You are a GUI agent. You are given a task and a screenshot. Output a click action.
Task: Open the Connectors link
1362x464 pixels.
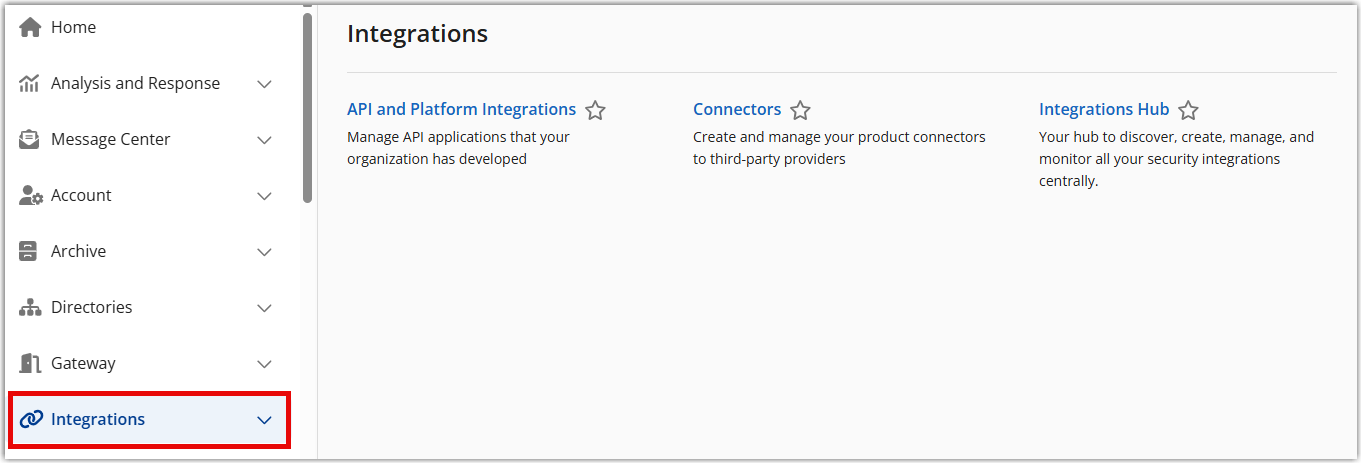(x=737, y=110)
